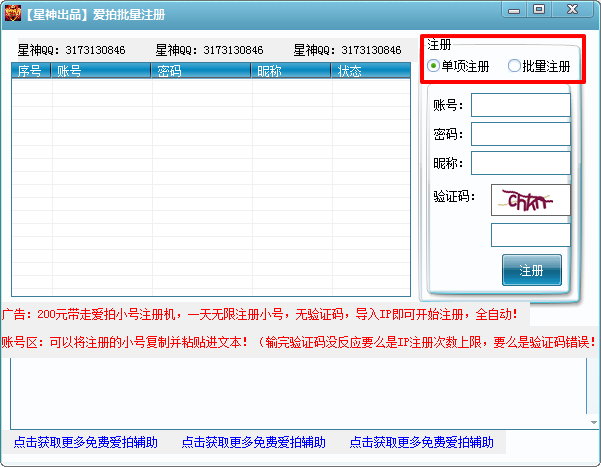The width and height of the screenshot is (601, 467).
Task: Open the last 点击获取更多免费爱拍辅助 link
Action: click(x=422, y=442)
